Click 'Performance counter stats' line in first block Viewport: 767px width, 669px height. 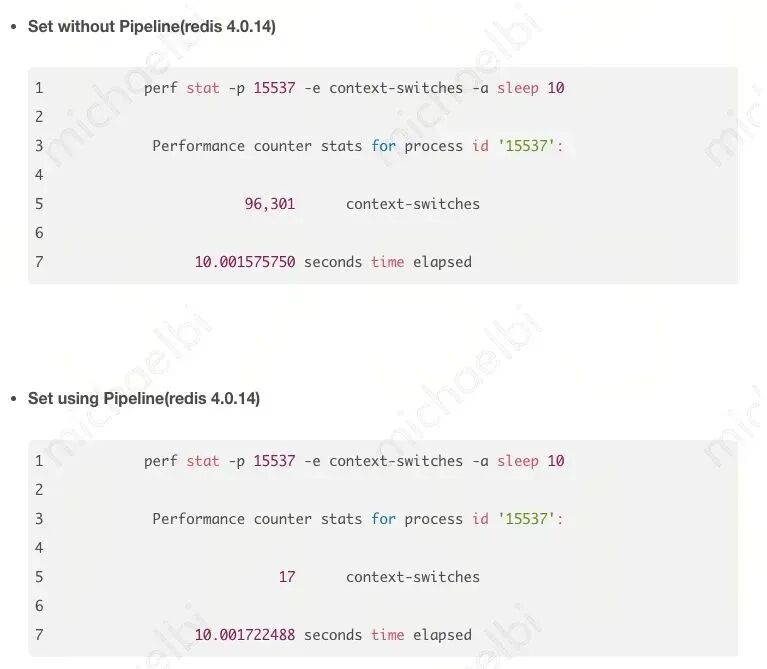pos(358,146)
